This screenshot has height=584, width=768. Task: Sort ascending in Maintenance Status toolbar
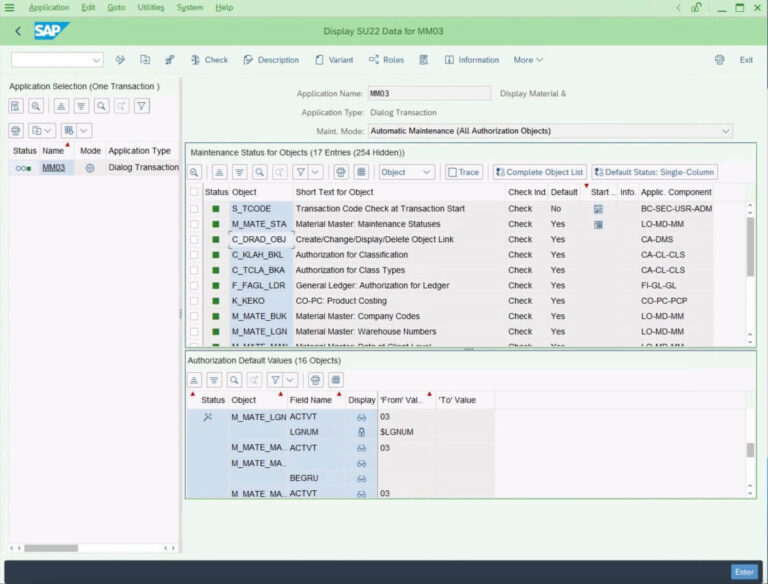(x=219, y=172)
